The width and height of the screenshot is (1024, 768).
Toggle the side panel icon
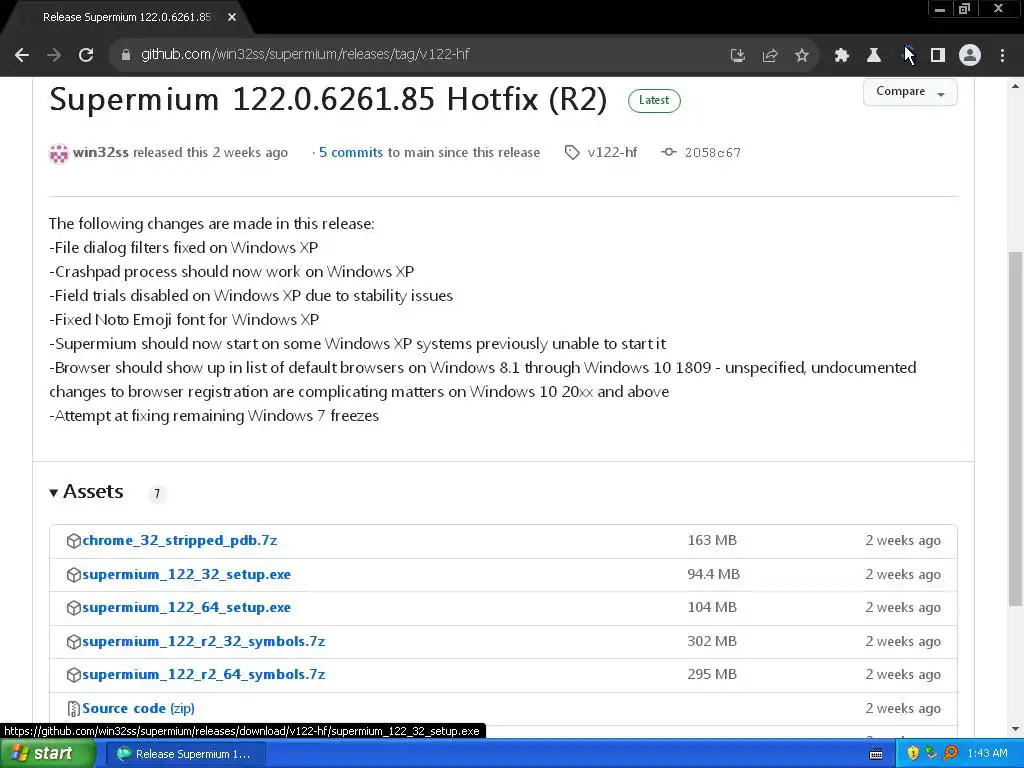pos(938,56)
